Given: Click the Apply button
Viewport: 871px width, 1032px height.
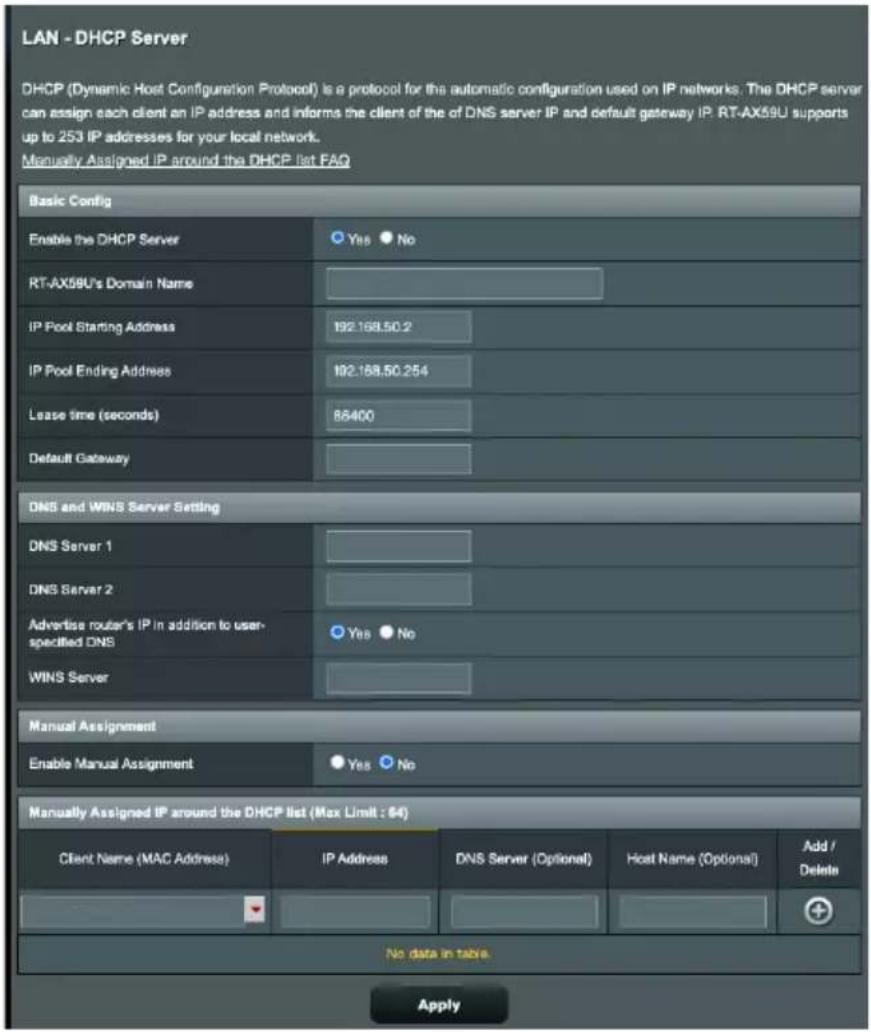Looking at the screenshot, I should point(438,1005).
